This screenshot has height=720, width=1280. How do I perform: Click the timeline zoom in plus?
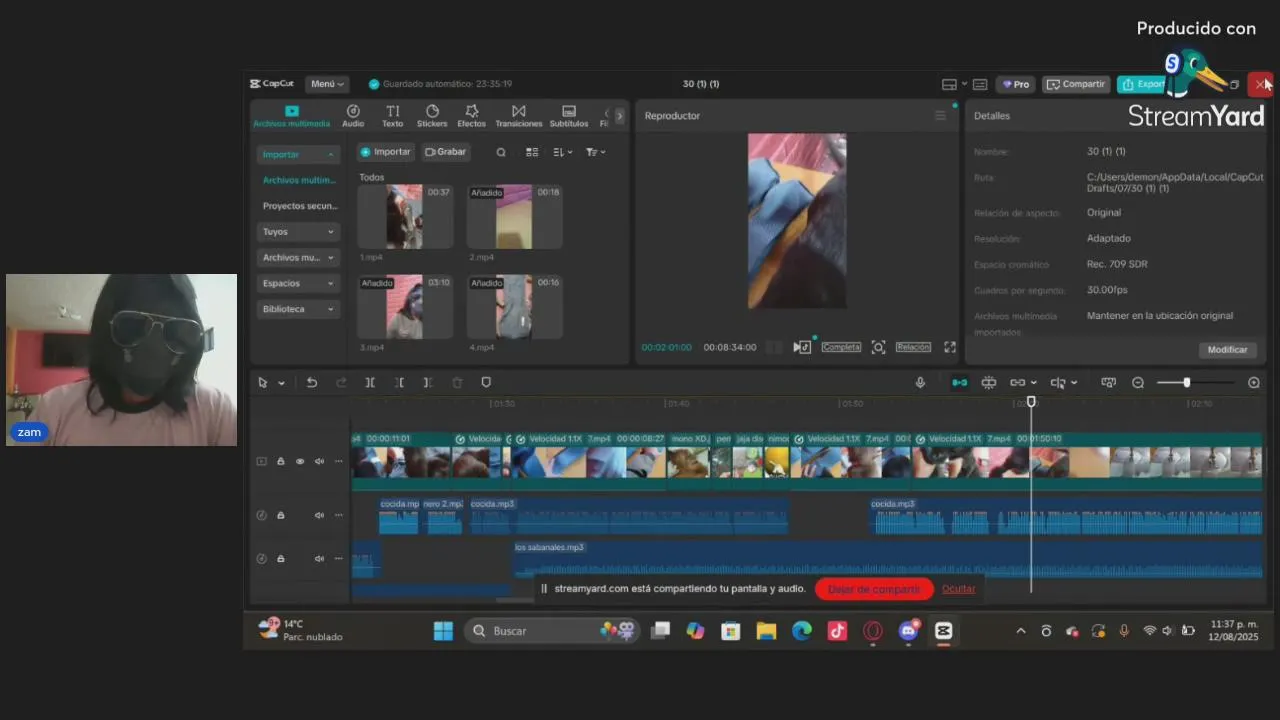[x=1254, y=383]
